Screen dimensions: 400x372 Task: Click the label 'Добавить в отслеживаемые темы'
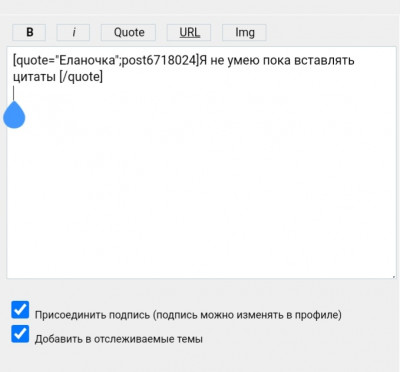[119, 339]
